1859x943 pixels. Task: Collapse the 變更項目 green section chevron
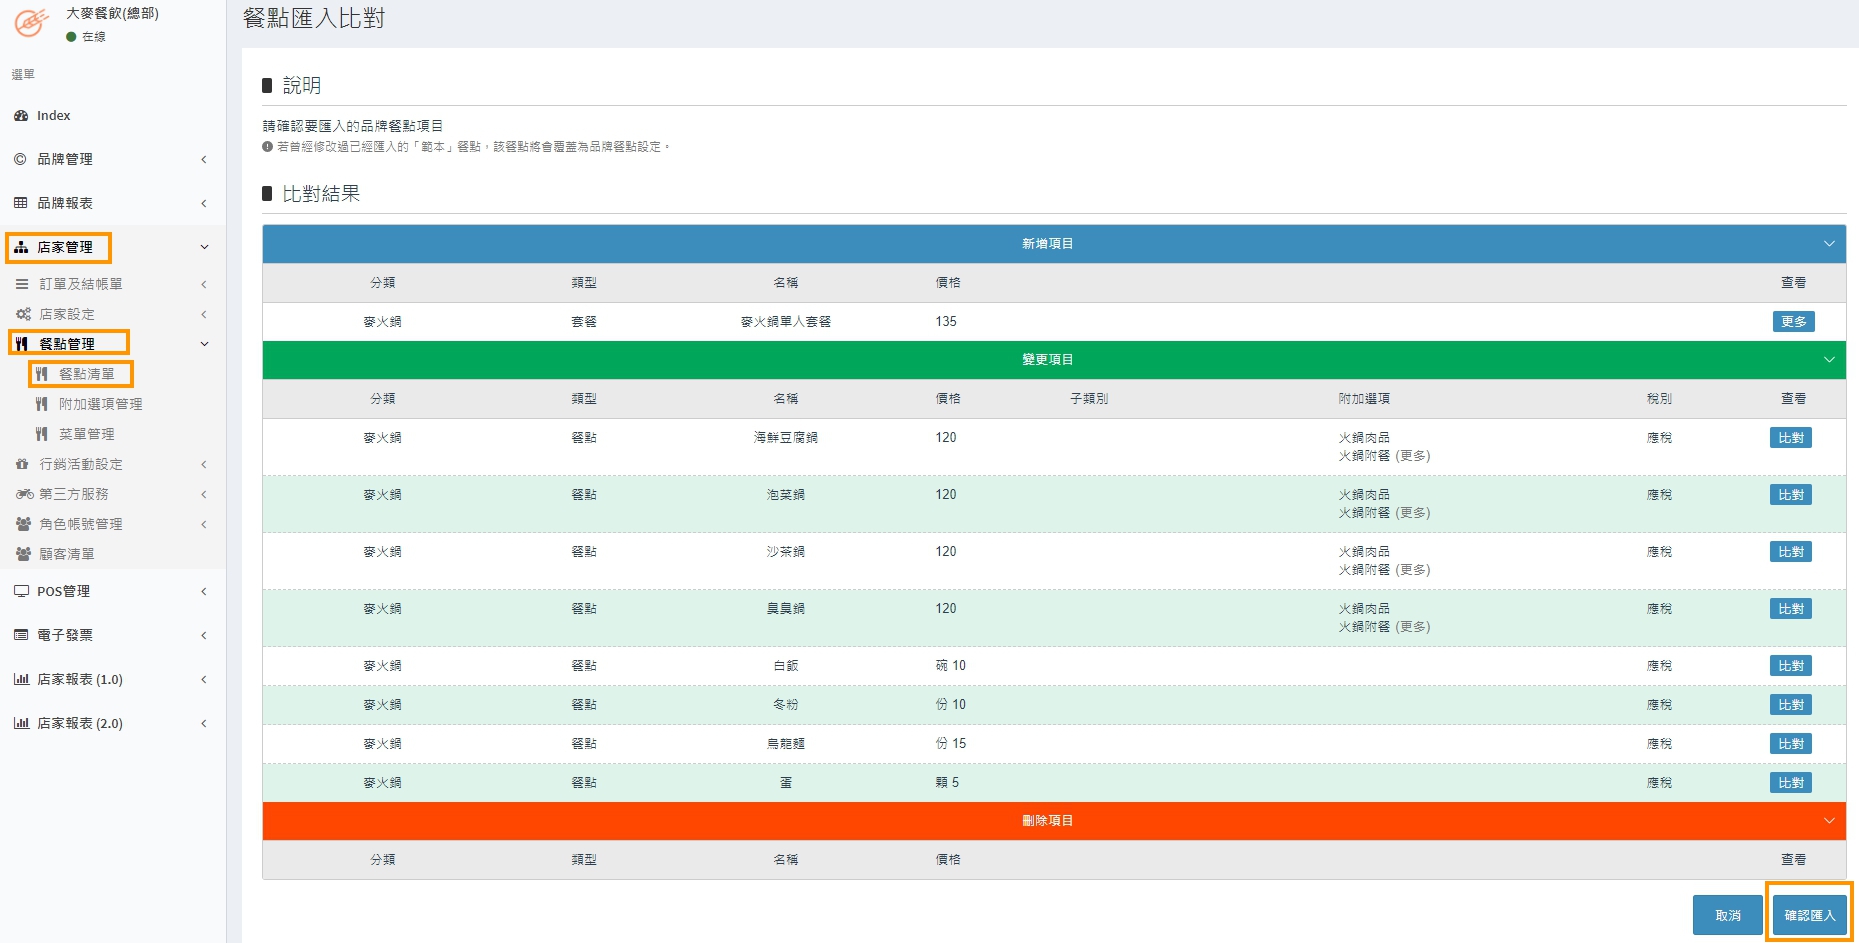[1829, 360]
